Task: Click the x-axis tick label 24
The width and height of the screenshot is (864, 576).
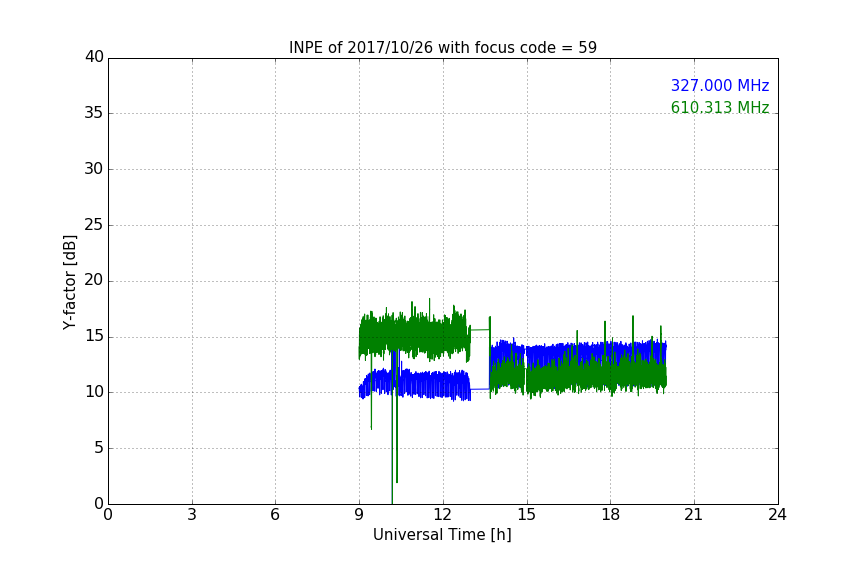Action: point(778,515)
